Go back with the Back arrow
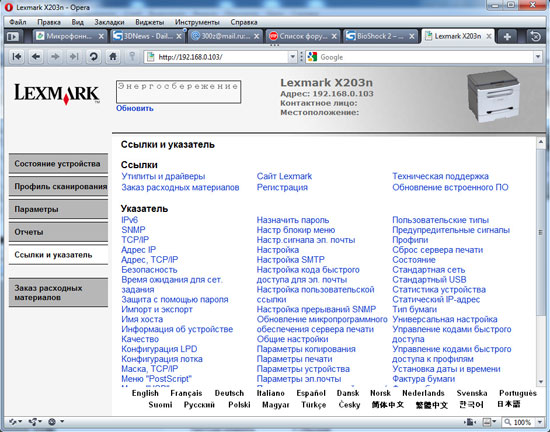Screen dimensions: 550x432 (35, 56)
